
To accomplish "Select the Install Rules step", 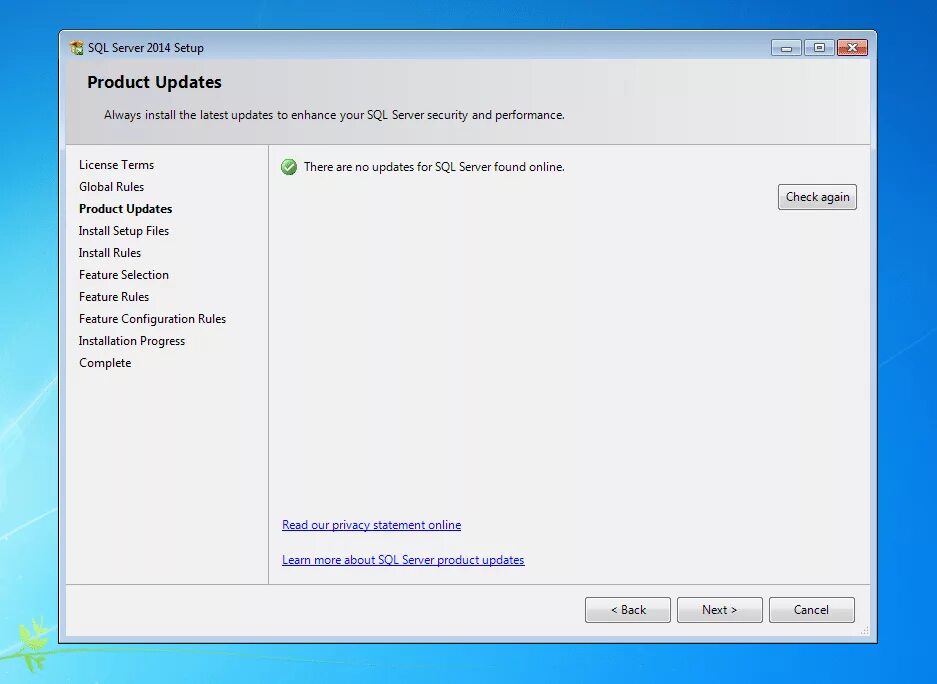I will [110, 253].
